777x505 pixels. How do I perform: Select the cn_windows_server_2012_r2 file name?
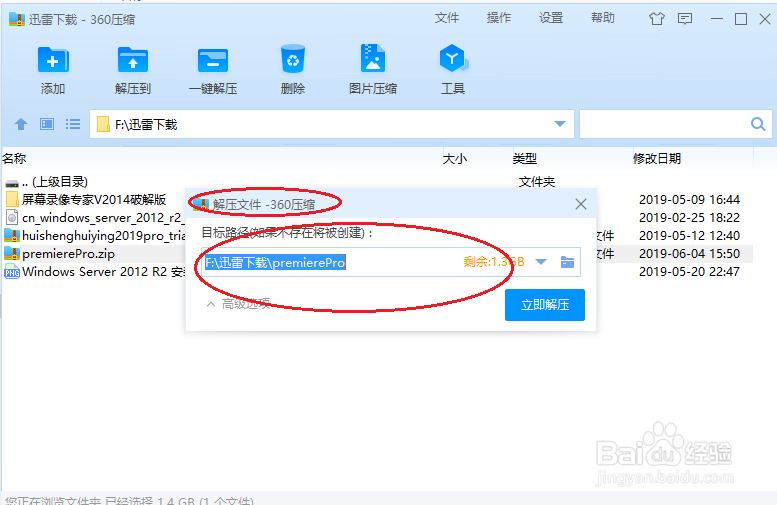click(x=102, y=217)
